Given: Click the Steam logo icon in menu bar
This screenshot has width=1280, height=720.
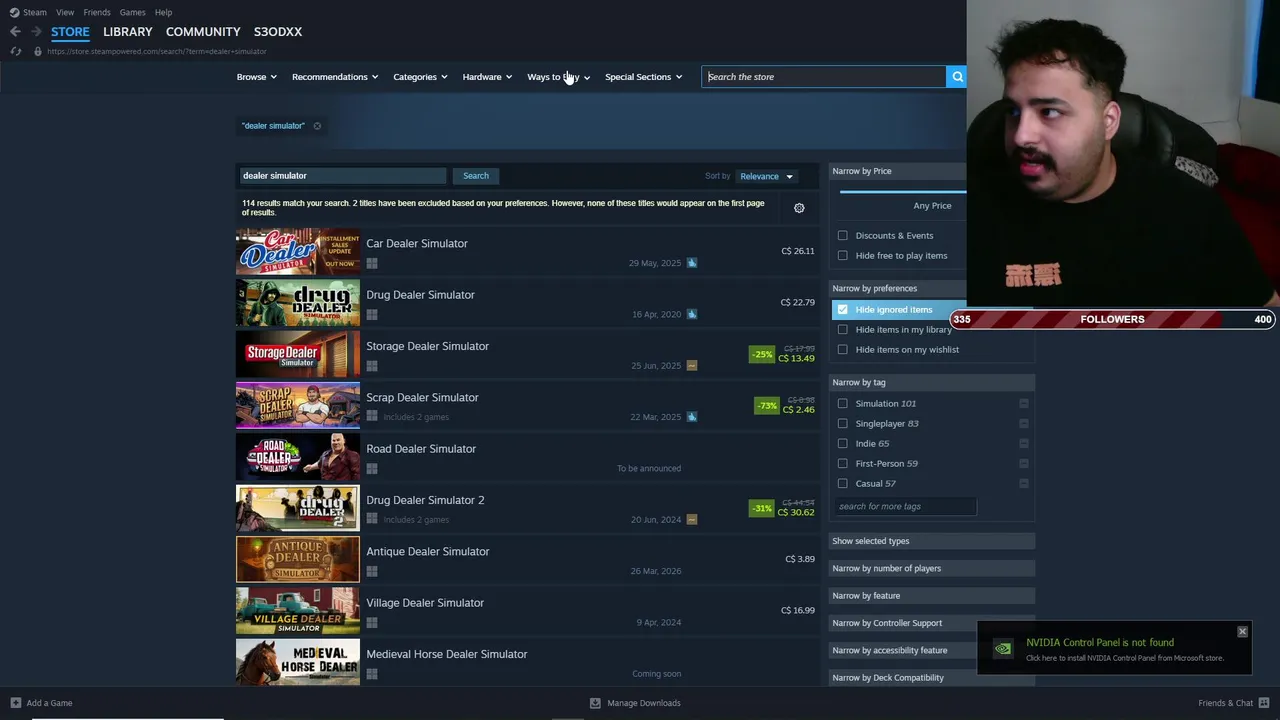Looking at the screenshot, I should coord(14,13).
